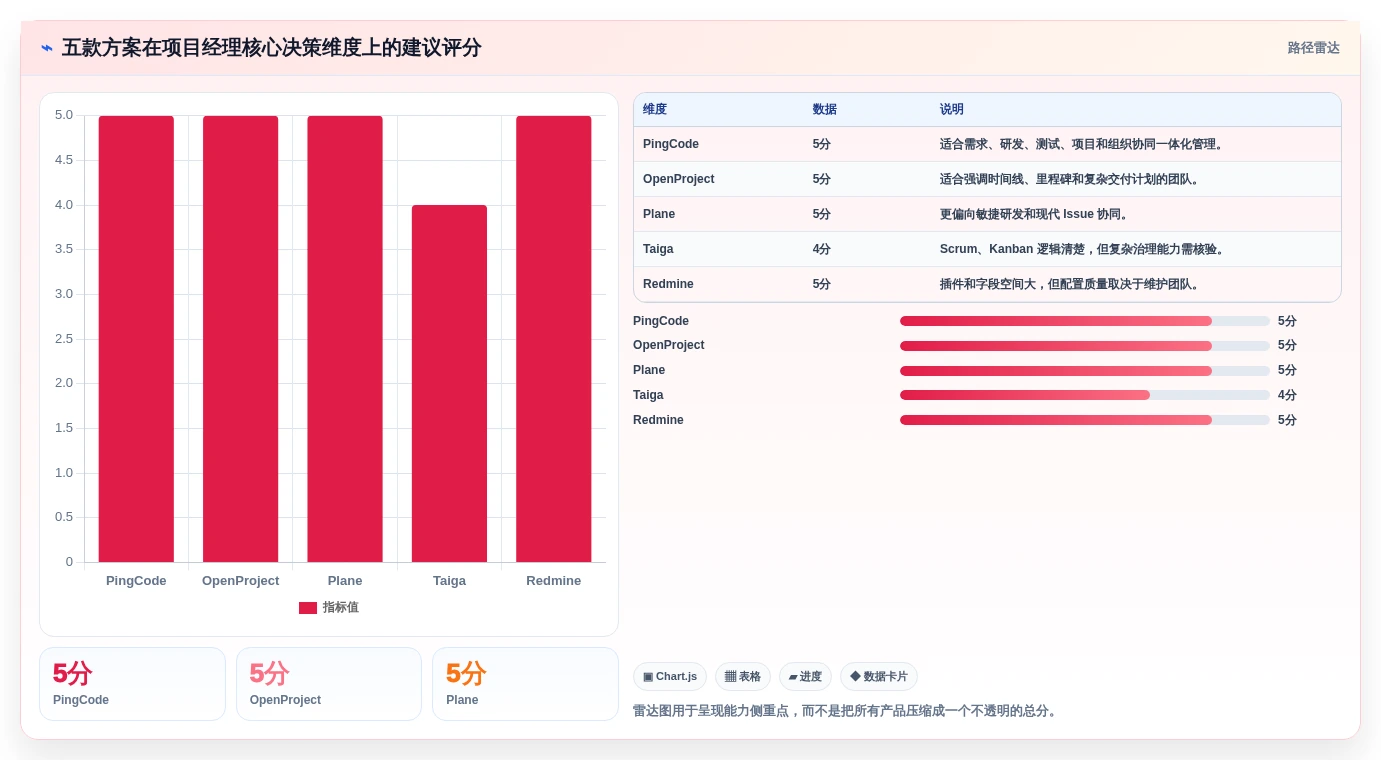Open the OpenProject 5分 data card

pyautogui.click(x=329, y=684)
